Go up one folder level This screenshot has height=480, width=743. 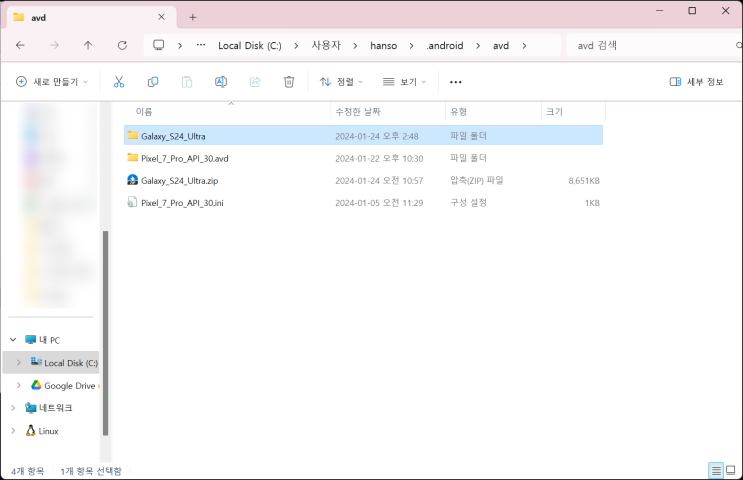point(88,45)
